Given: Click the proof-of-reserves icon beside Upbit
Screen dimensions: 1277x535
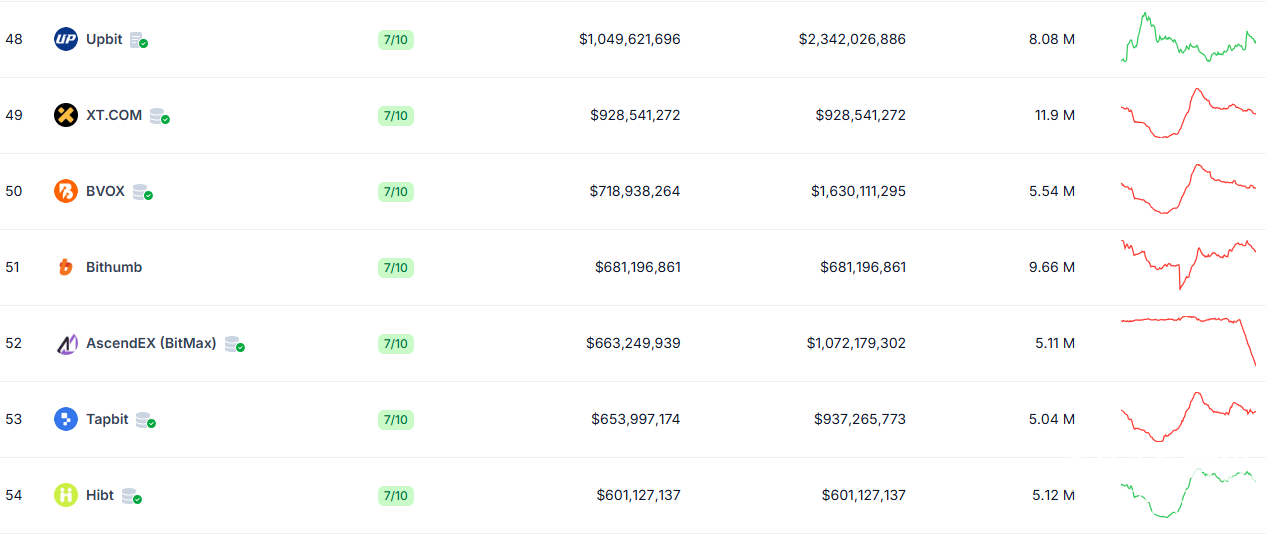Looking at the screenshot, I should coord(139,40).
